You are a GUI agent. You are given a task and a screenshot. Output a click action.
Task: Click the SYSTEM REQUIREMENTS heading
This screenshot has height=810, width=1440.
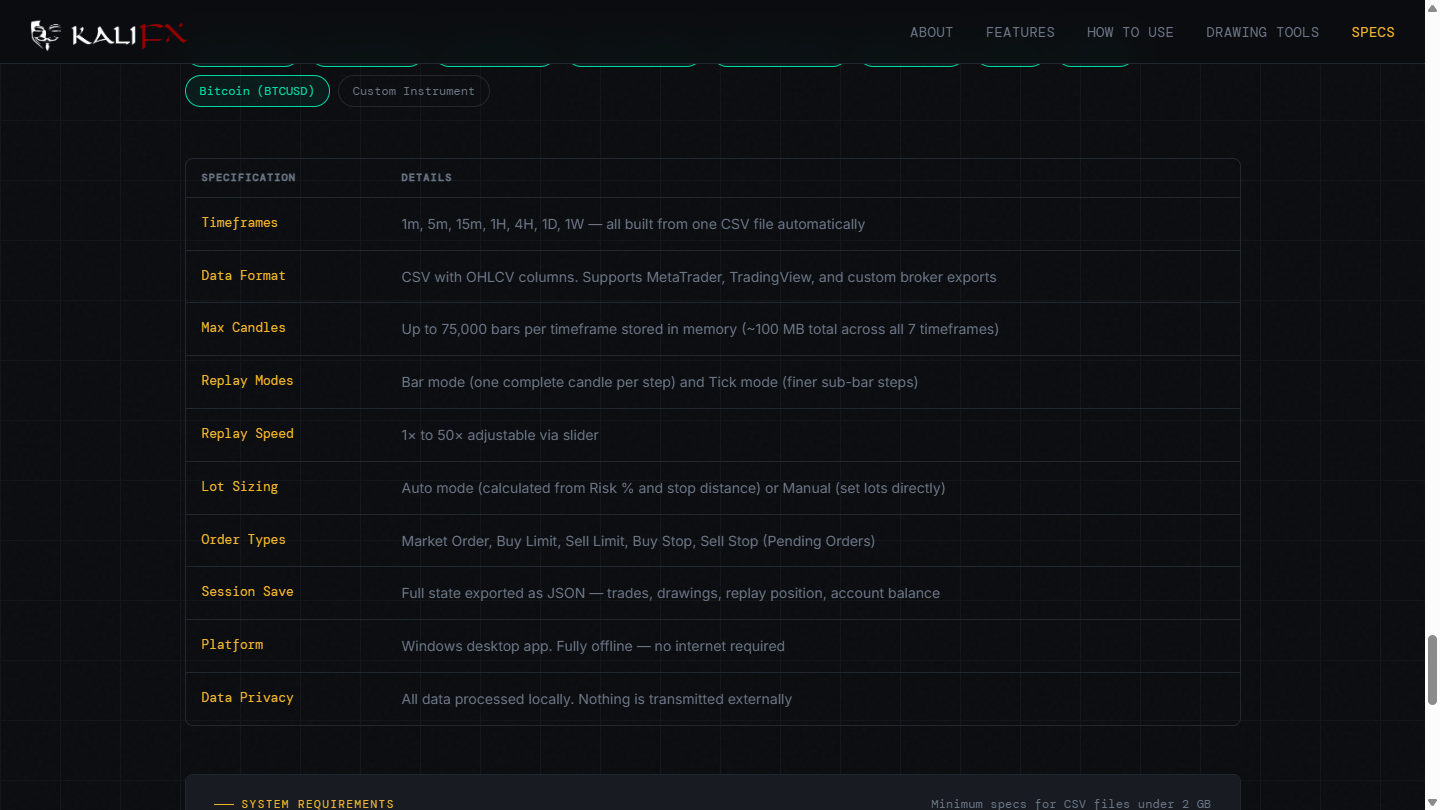pos(317,804)
